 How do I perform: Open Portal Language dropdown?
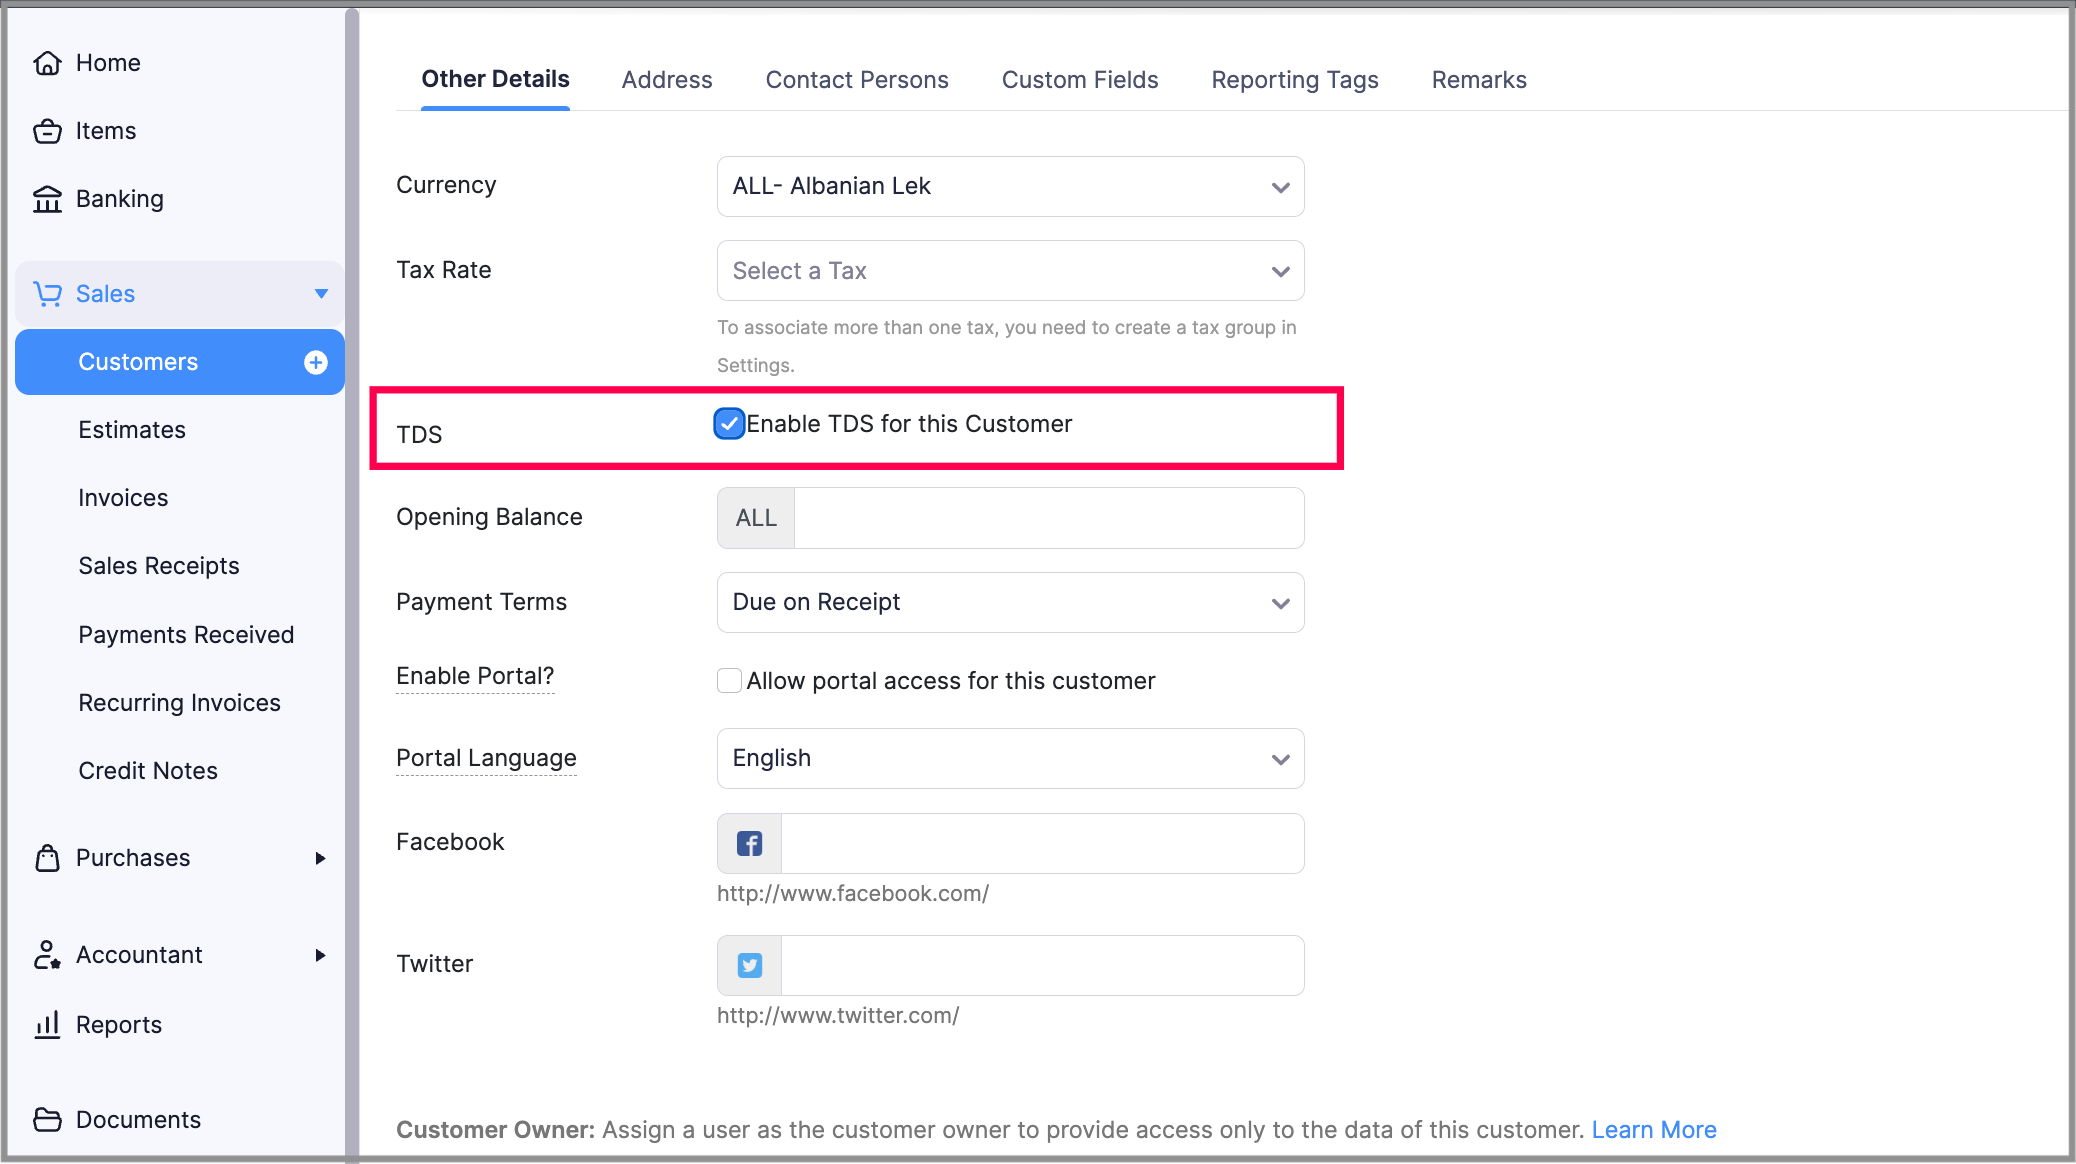(1010, 758)
